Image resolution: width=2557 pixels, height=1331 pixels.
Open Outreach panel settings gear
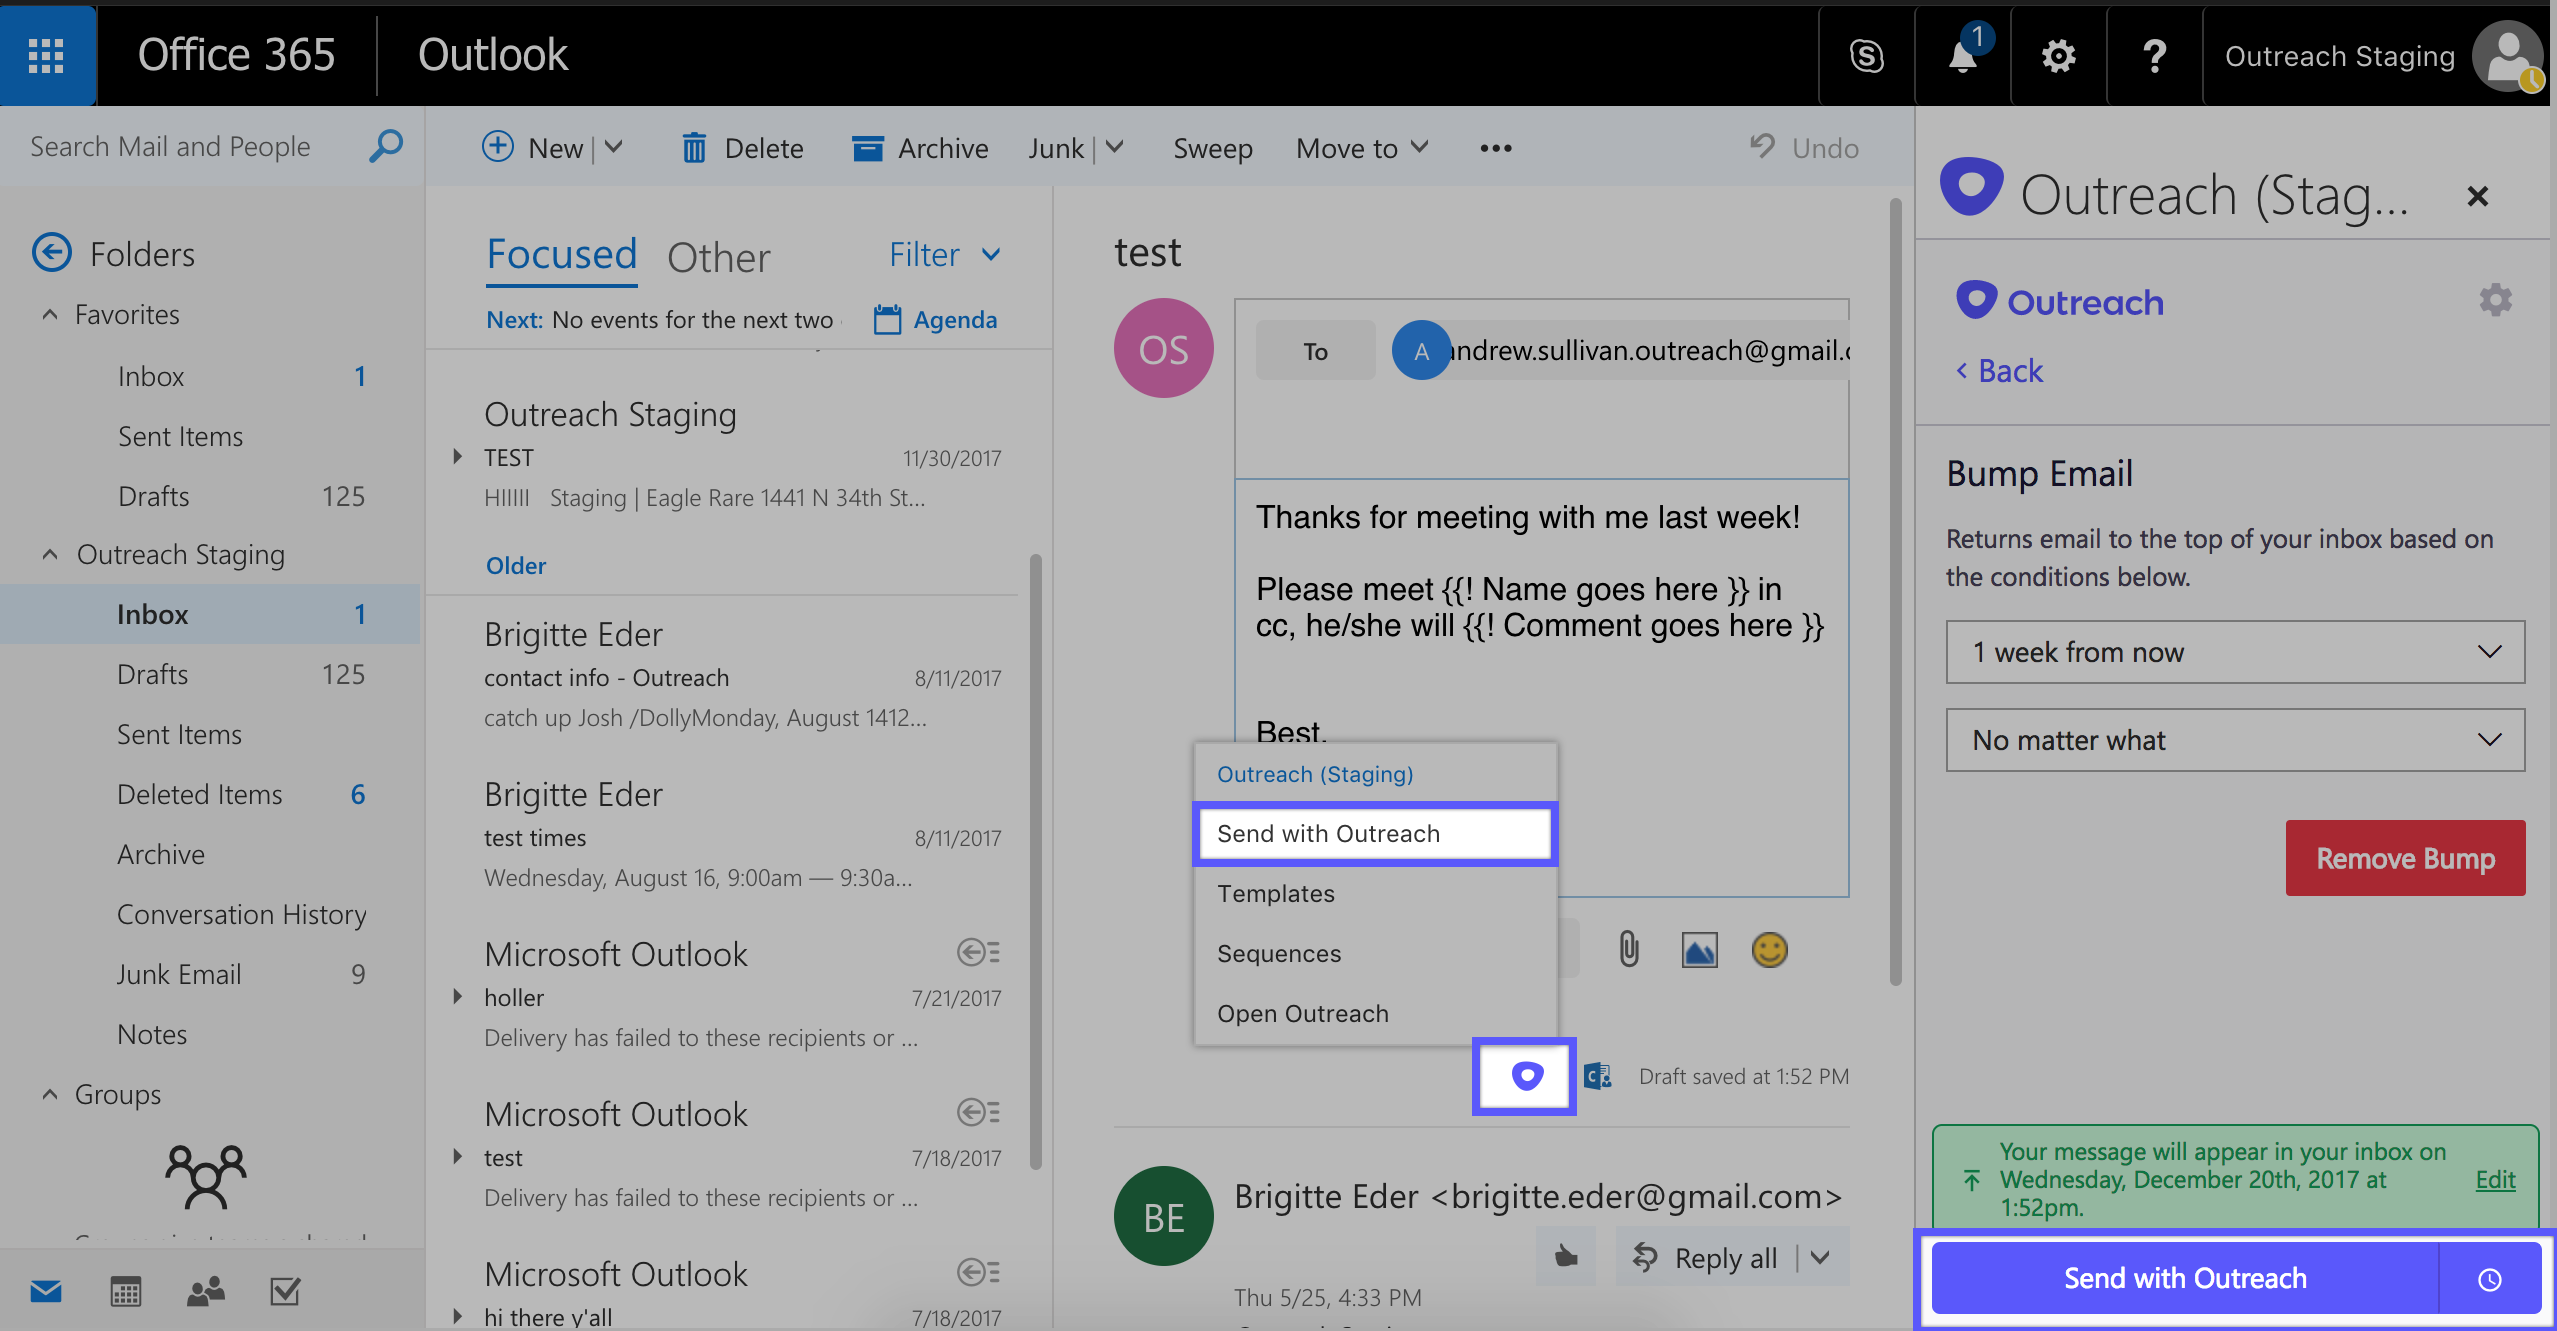[2495, 300]
